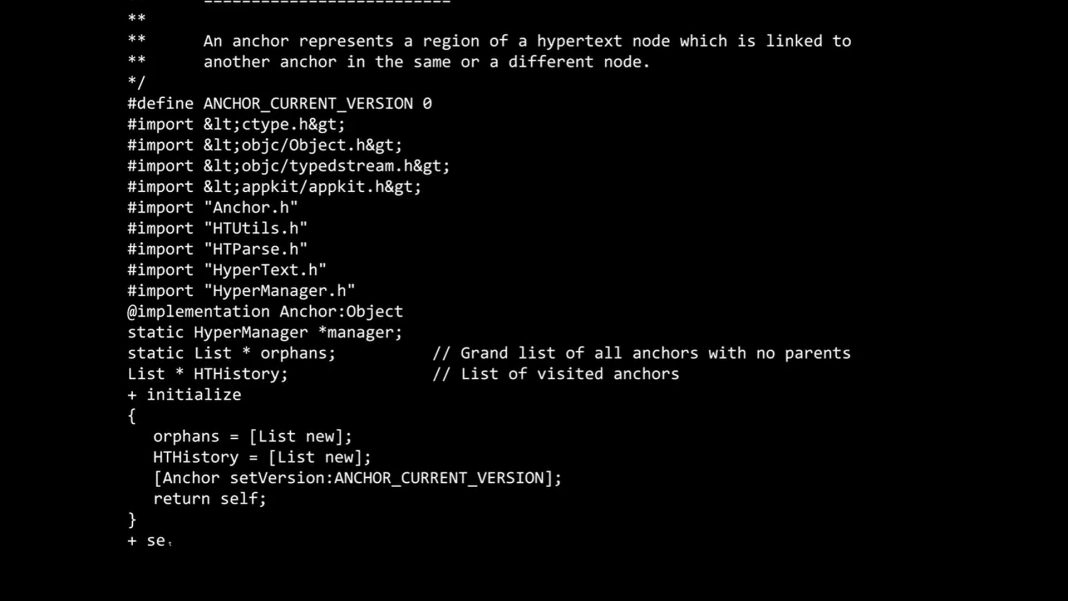The height and width of the screenshot is (601, 1068).
Task: Click the ANCHOR_CURRENT_VERSION define line
Action: (279, 103)
